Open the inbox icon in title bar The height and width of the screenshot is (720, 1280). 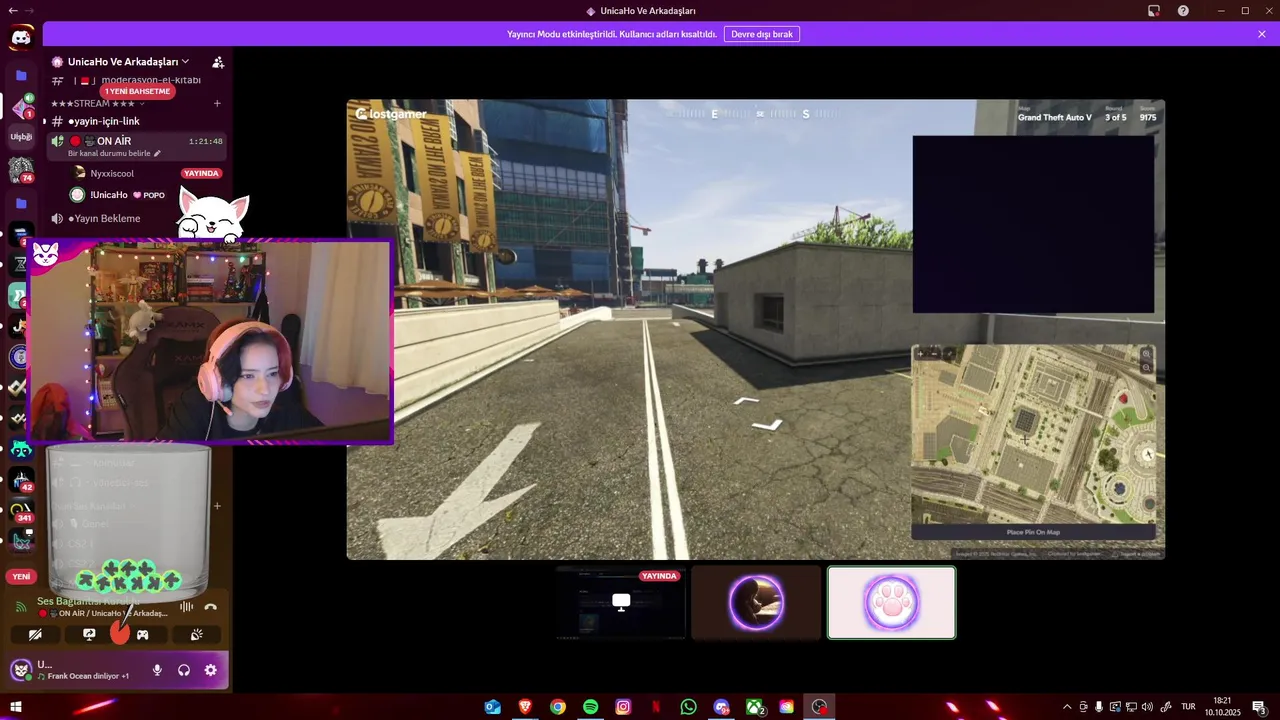[x=1154, y=11]
